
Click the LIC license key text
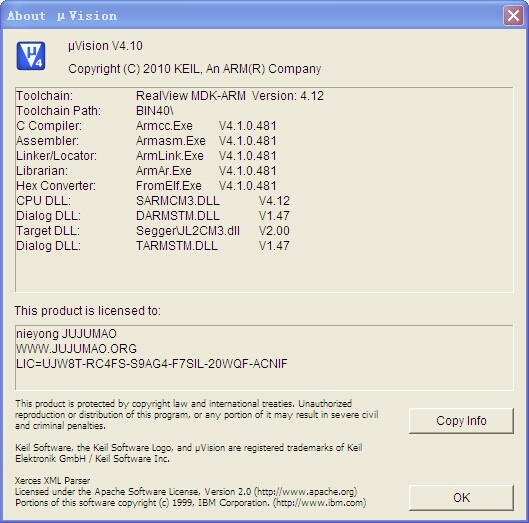[x=151, y=364]
